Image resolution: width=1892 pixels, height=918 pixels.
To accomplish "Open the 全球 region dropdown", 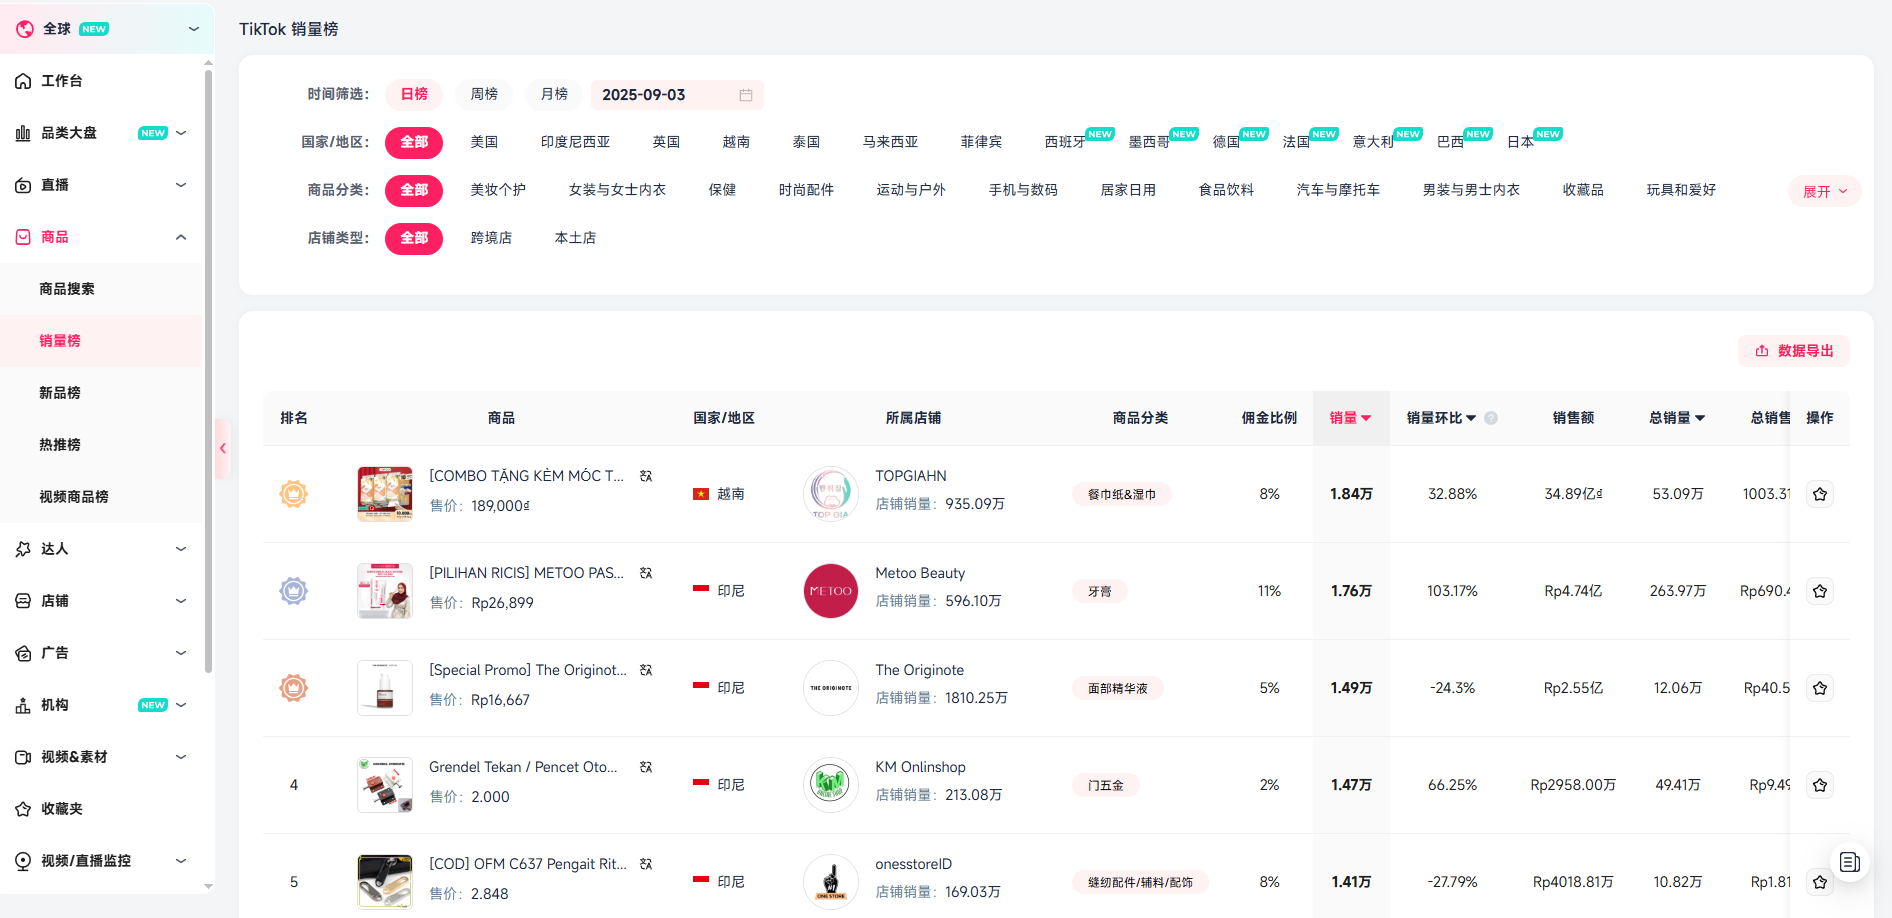I will 107,29.
